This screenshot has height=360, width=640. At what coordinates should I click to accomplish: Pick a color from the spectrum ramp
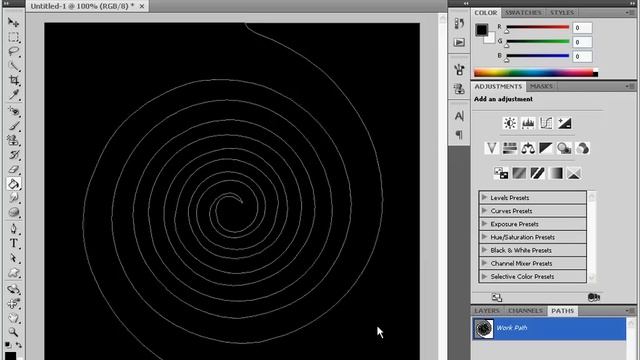536,73
